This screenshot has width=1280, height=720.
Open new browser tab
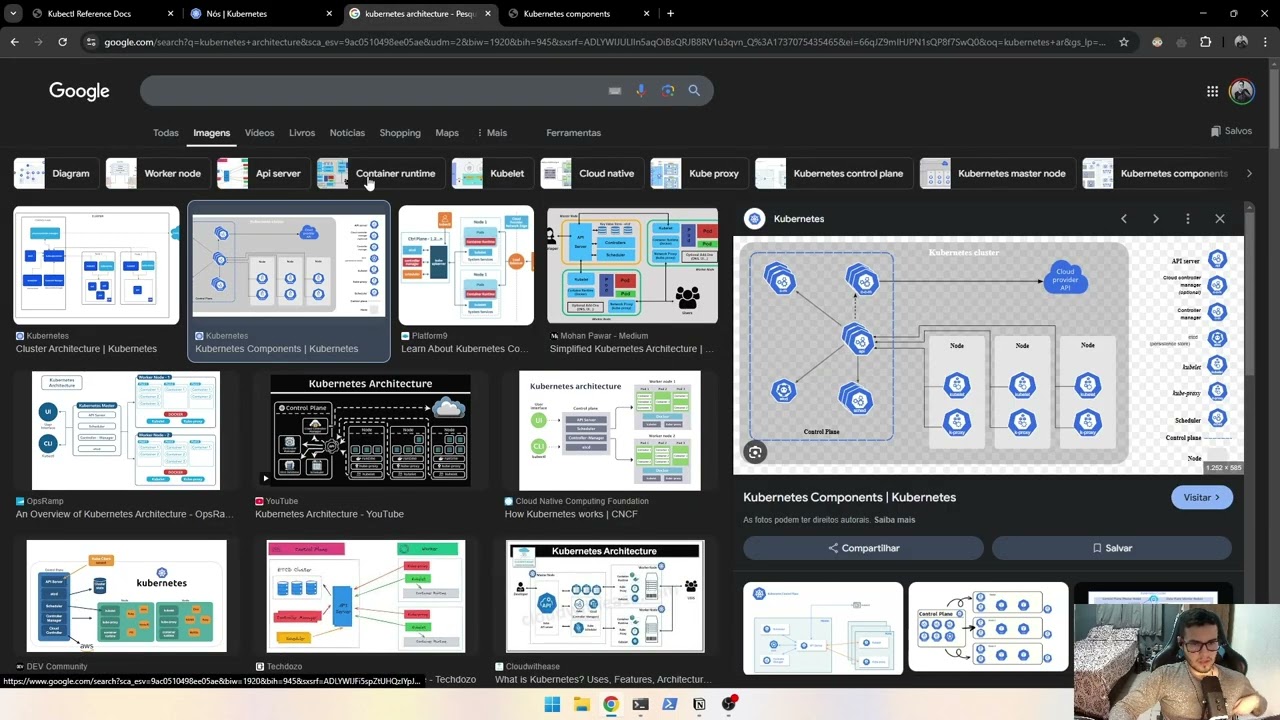670,14
